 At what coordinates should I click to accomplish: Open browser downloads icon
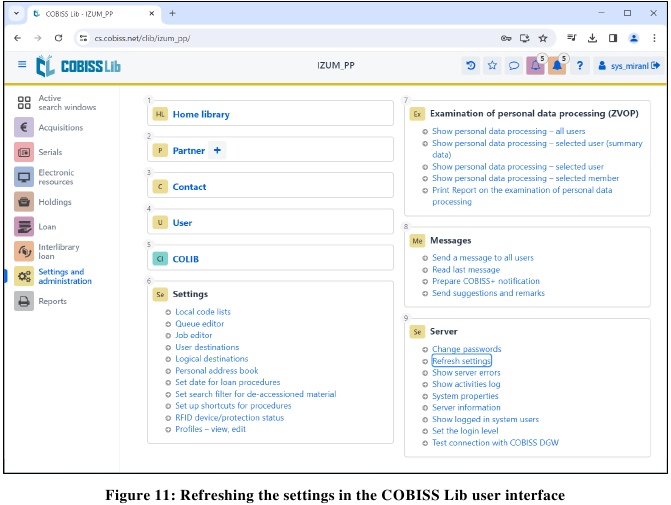click(592, 38)
